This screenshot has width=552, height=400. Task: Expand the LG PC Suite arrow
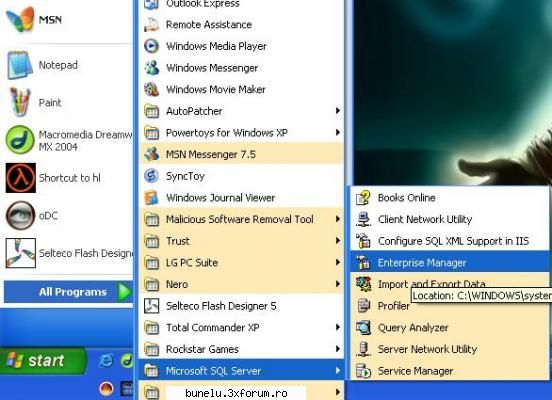[338, 262]
